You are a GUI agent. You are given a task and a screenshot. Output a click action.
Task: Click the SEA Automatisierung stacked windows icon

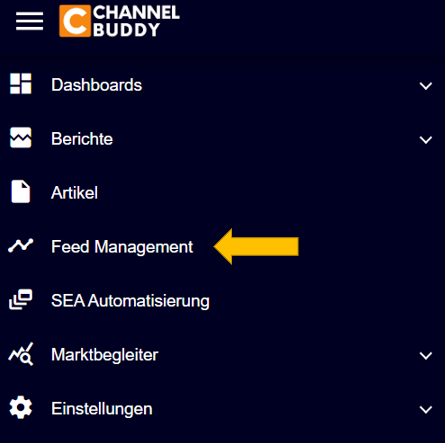coord(21,299)
